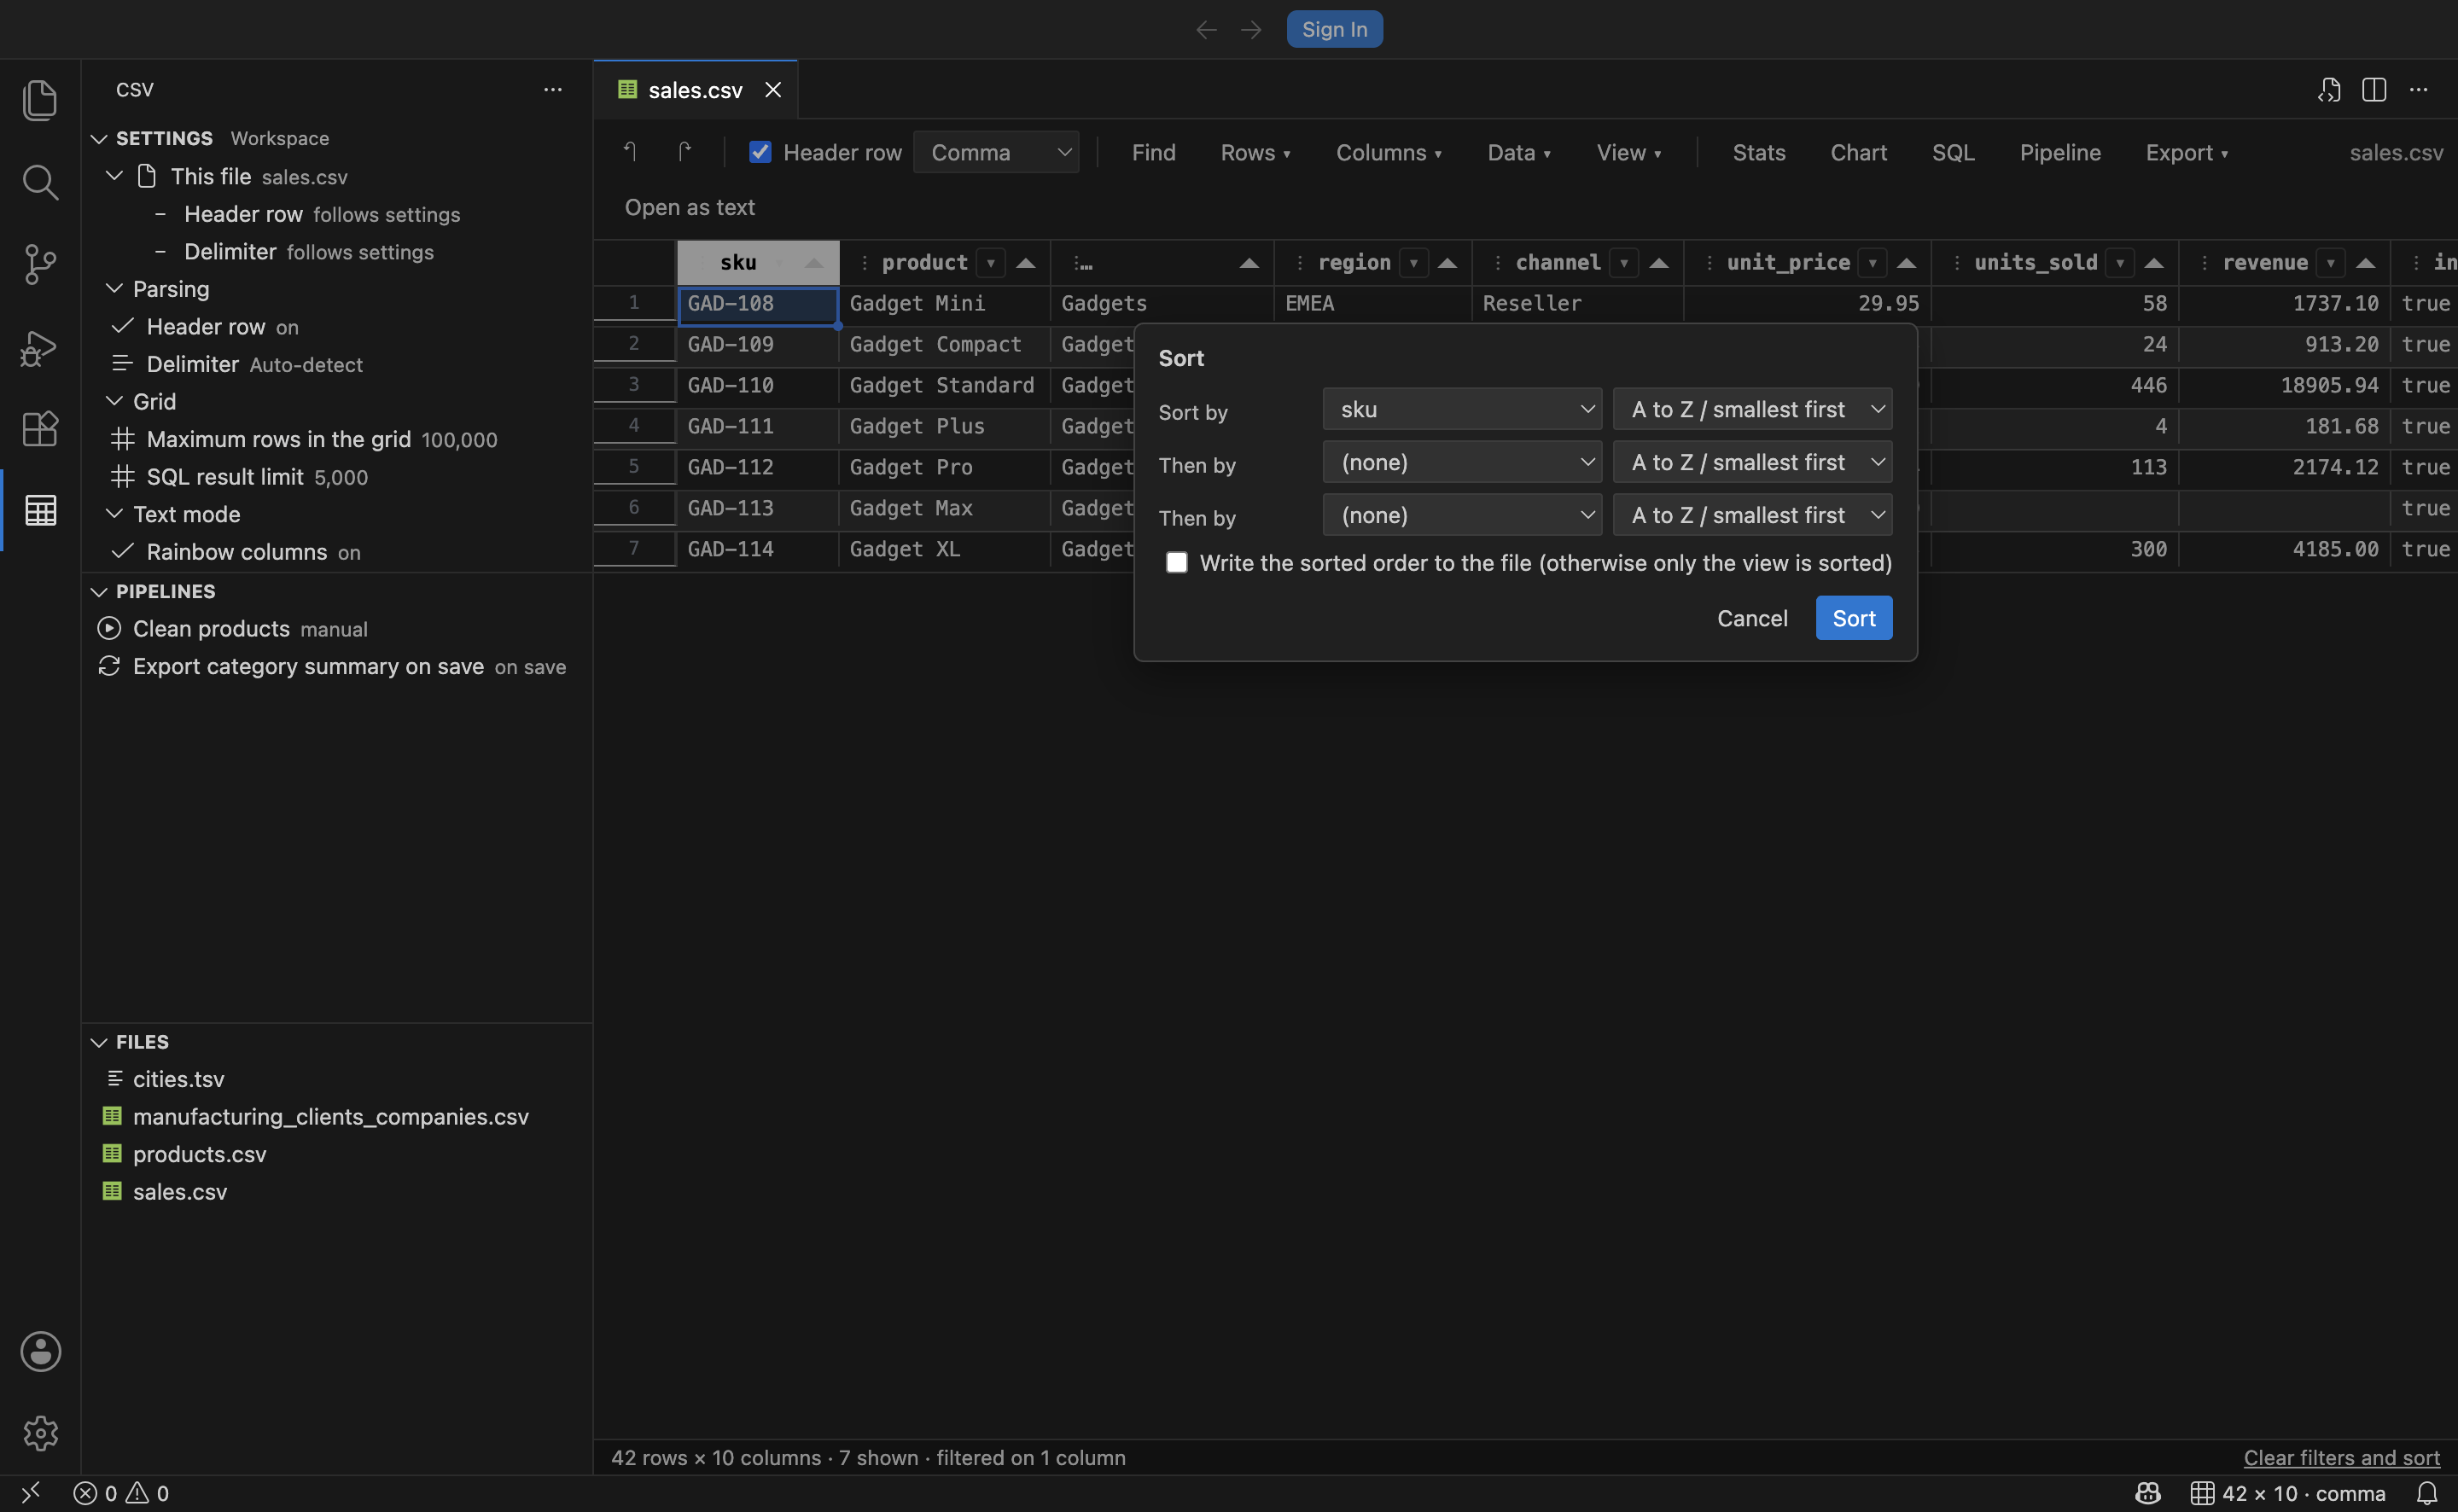The image size is (2458, 1512).
Task: Open the Comma delimiter dropdown
Action: 996,152
